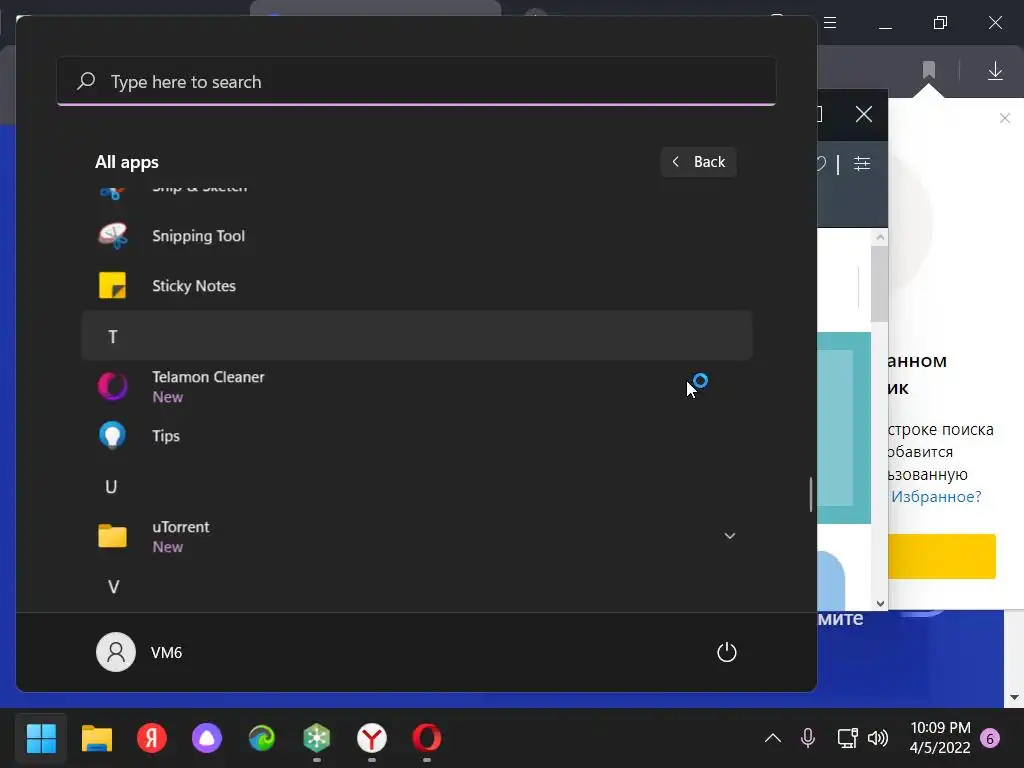Screen dimensions: 1024x768
Task: Launch Telamon Cleaner icon
Action: (112, 386)
